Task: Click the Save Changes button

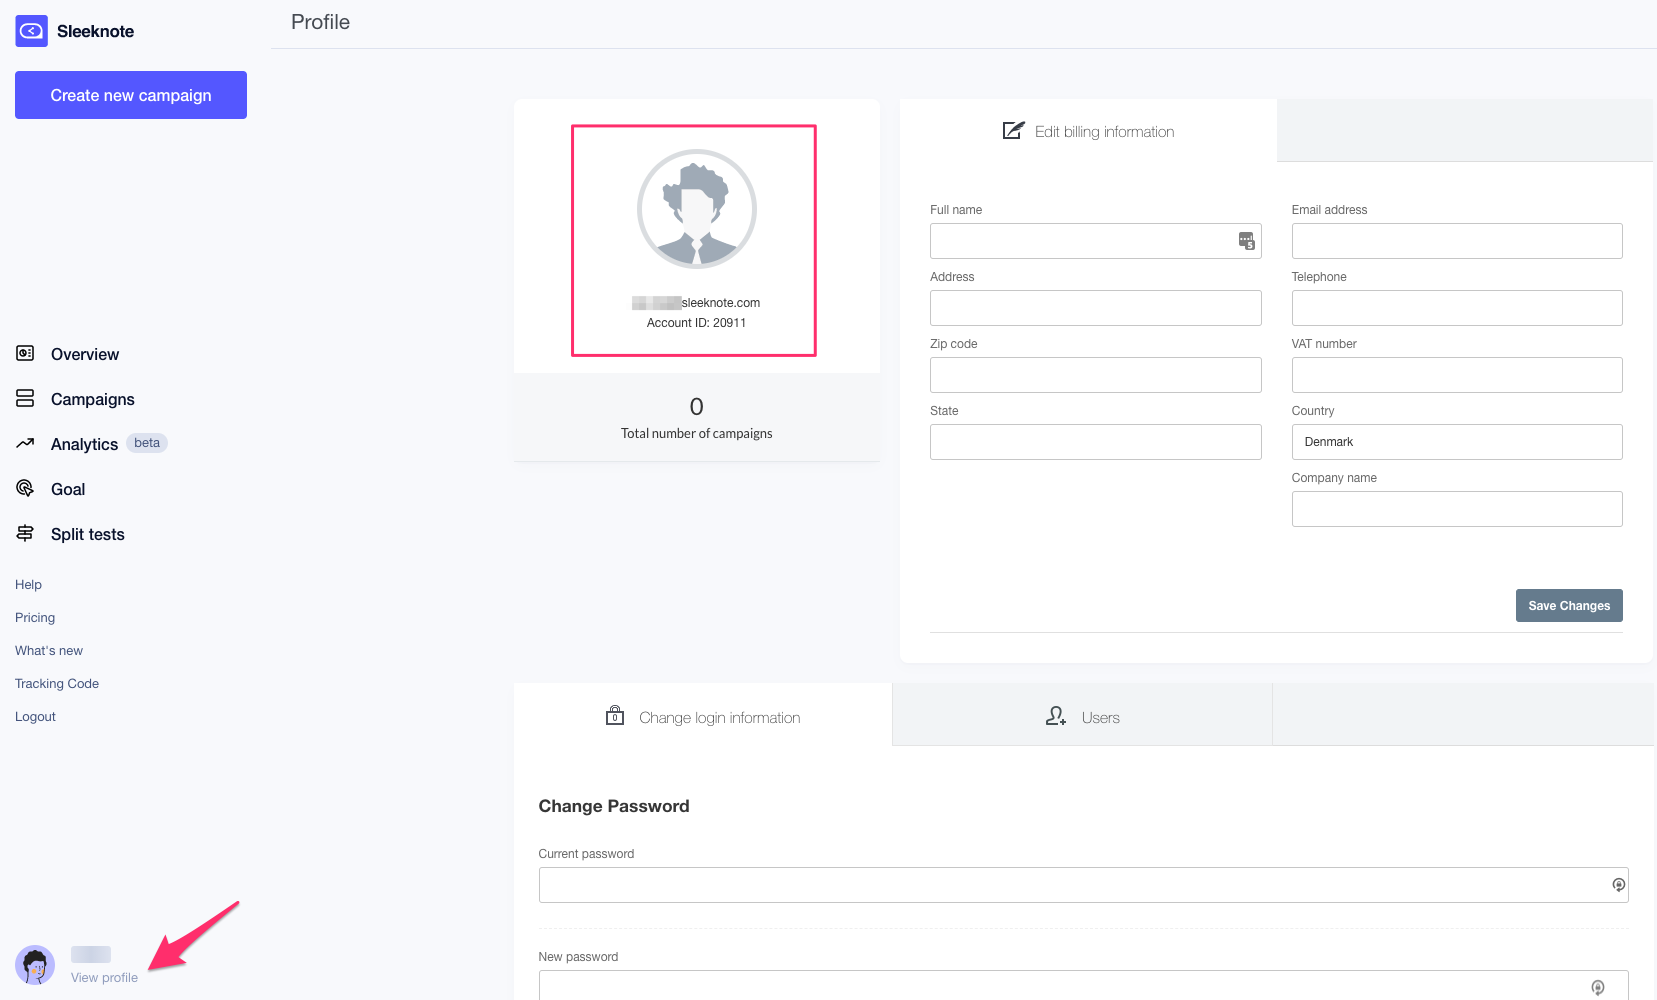Action: pyautogui.click(x=1568, y=605)
